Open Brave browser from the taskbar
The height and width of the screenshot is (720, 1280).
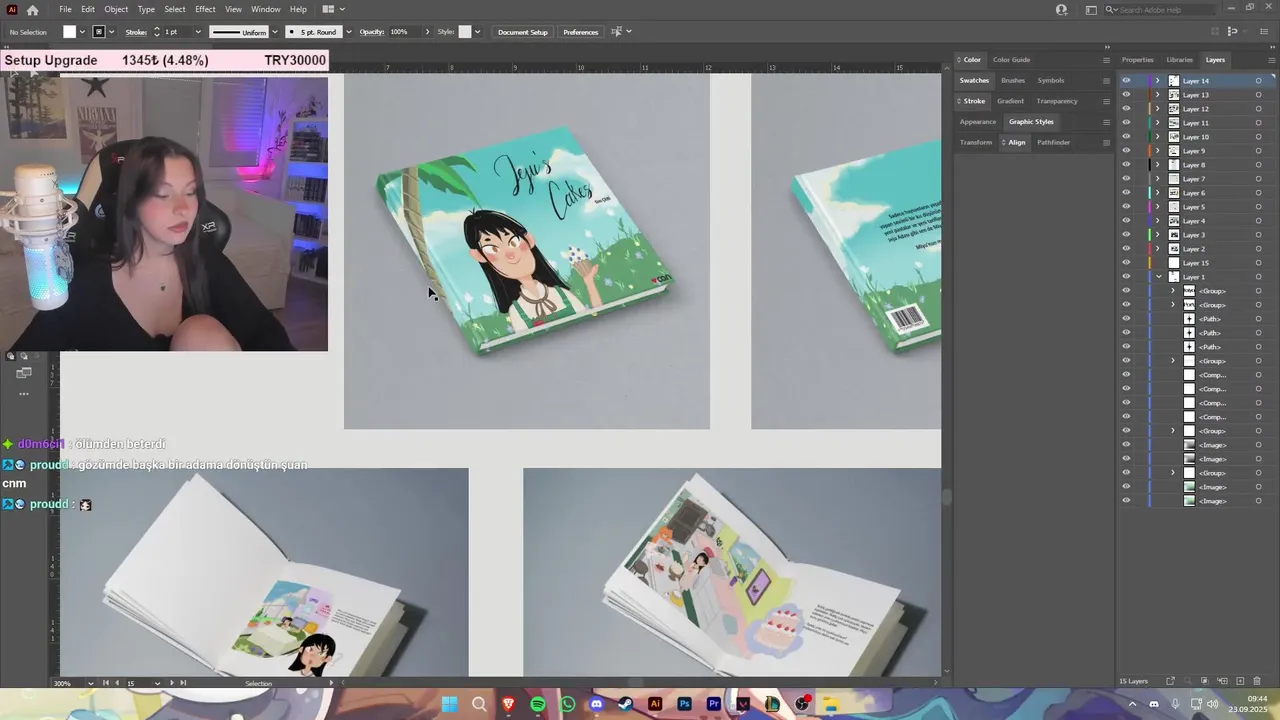[x=509, y=704]
